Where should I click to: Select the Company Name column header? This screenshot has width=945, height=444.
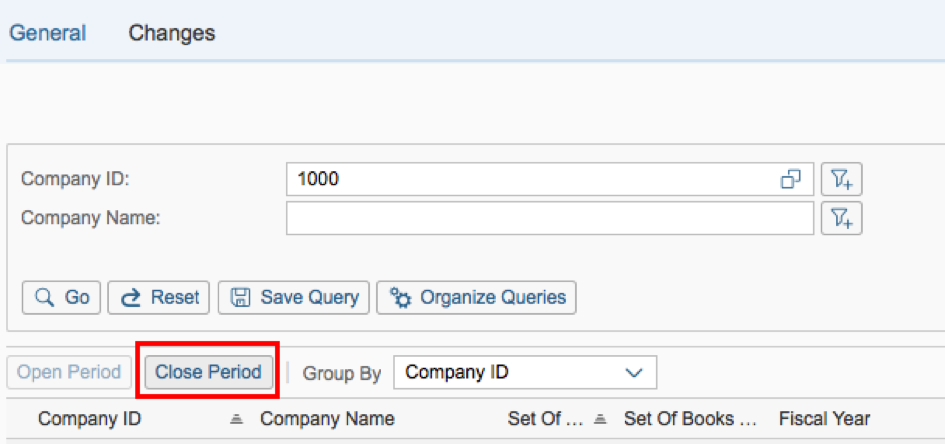327,419
